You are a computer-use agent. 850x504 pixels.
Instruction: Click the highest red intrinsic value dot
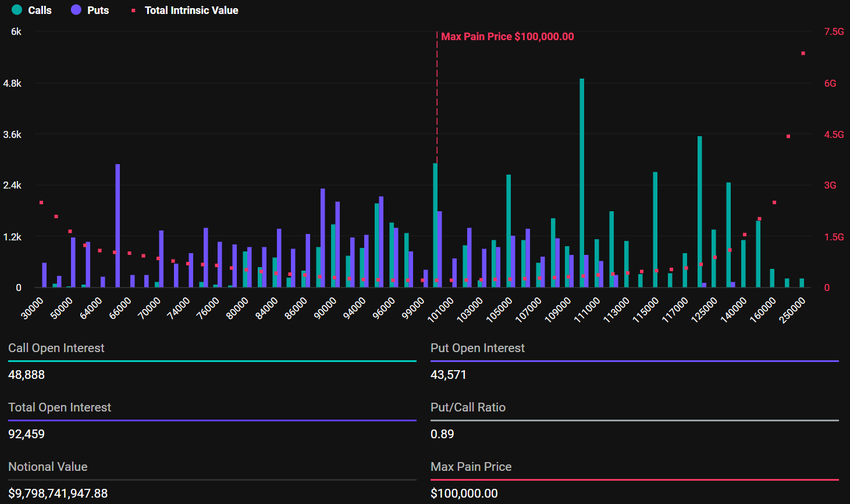[x=803, y=54]
